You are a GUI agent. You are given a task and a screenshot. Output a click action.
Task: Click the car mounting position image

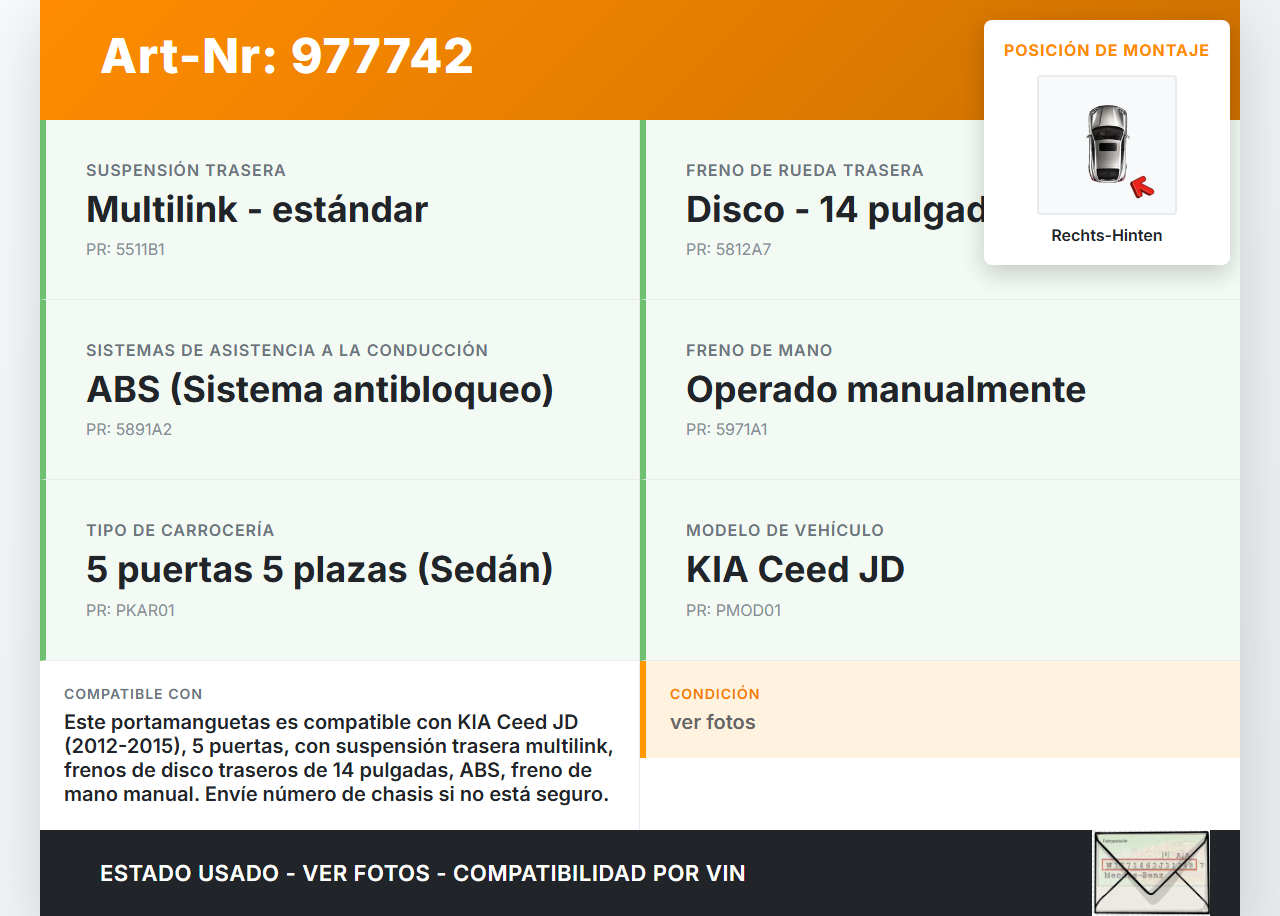pyautogui.click(x=1107, y=145)
